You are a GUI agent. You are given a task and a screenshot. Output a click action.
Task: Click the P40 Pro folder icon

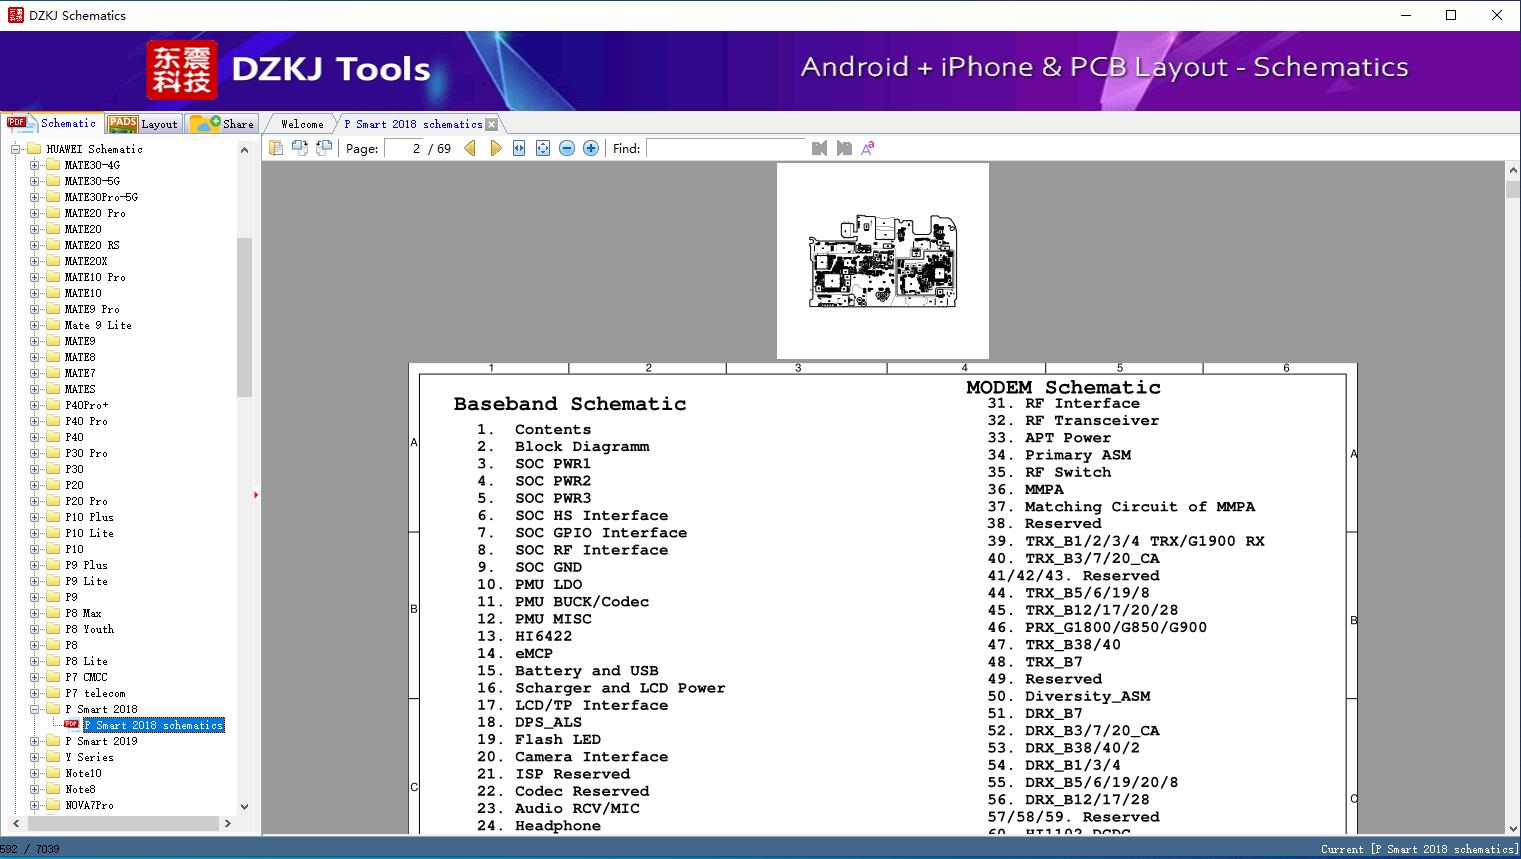point(53,421)
